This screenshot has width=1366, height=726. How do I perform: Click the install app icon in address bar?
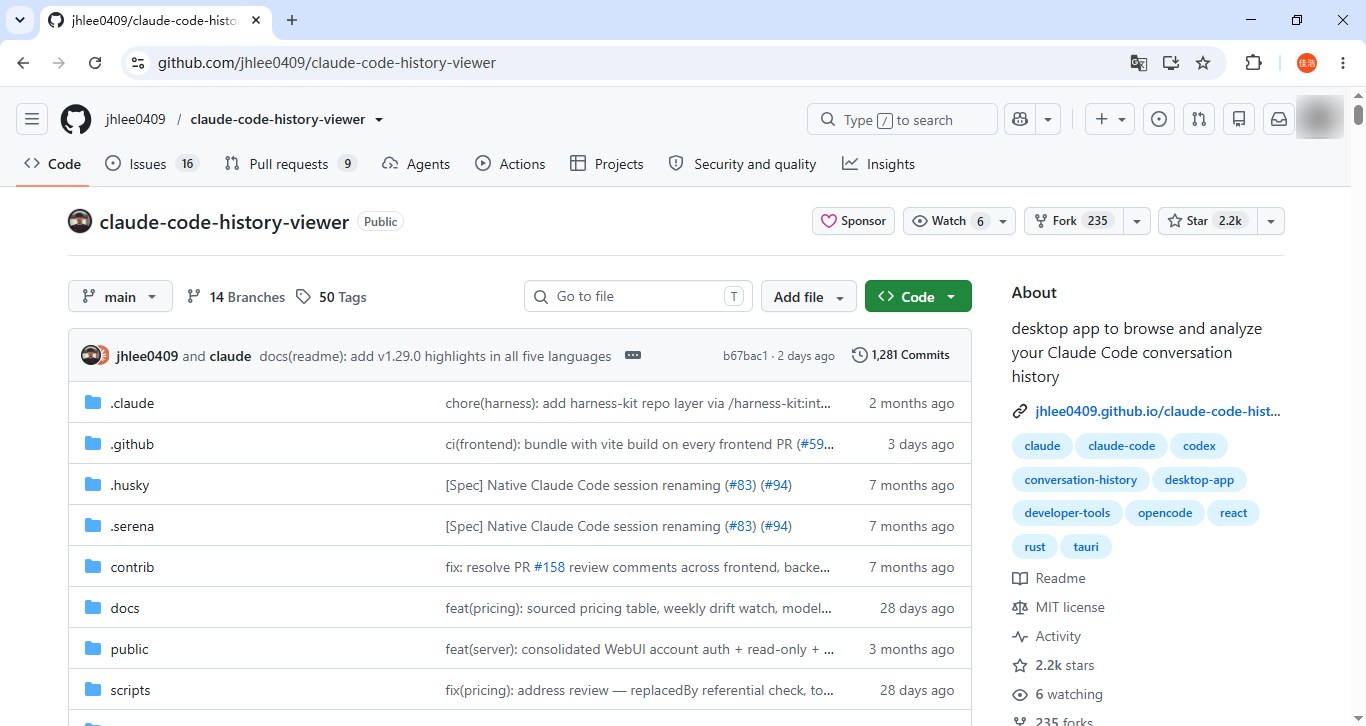1171,63
